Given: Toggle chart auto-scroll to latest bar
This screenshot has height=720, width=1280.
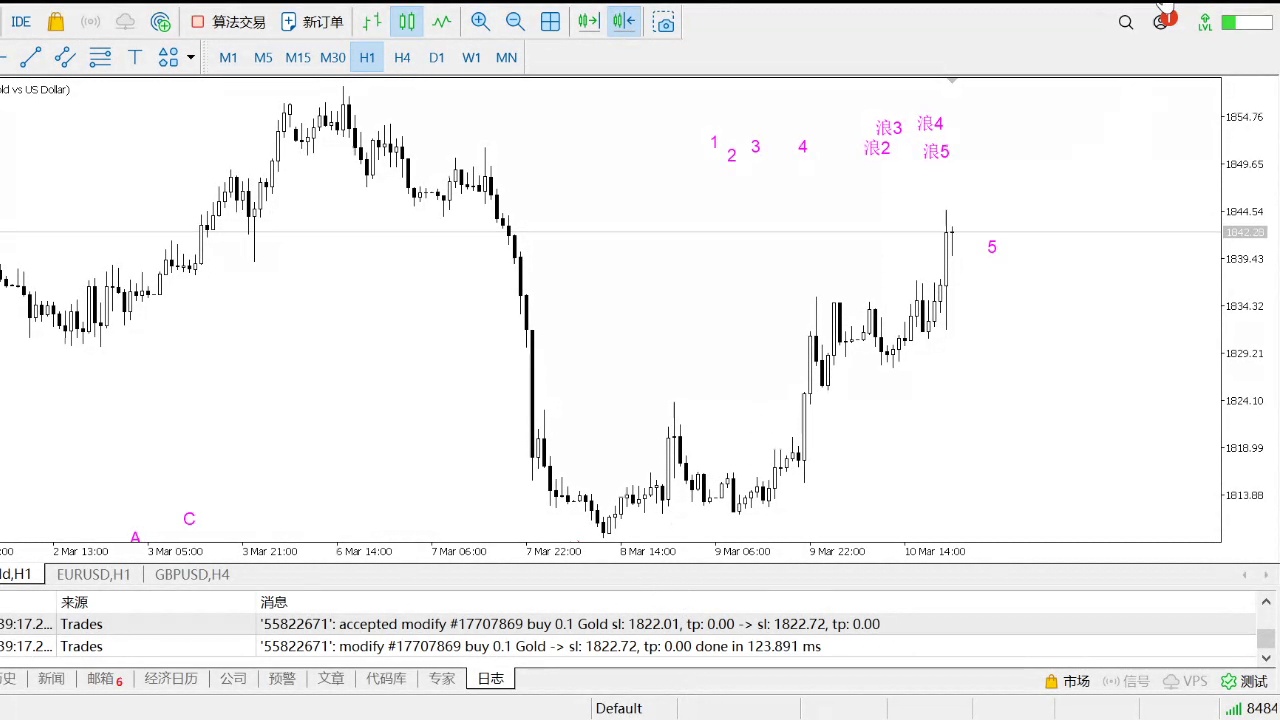Looking at the screenshot, I should click(x=589, y=22).
